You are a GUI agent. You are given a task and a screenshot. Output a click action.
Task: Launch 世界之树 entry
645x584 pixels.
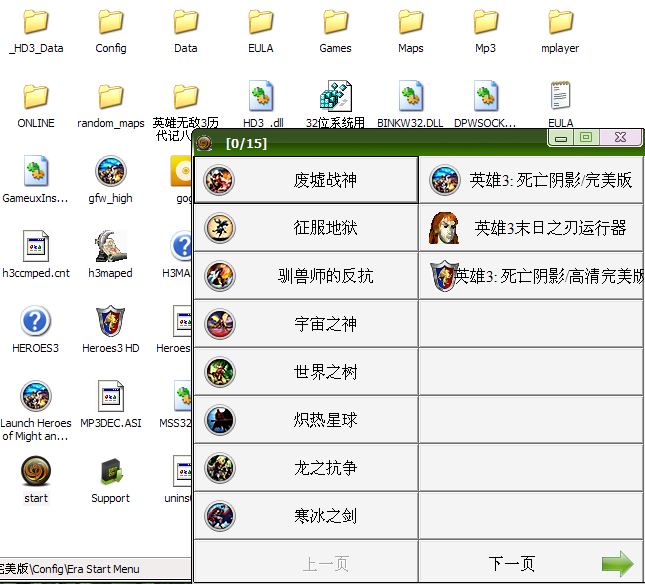(306, 372)
